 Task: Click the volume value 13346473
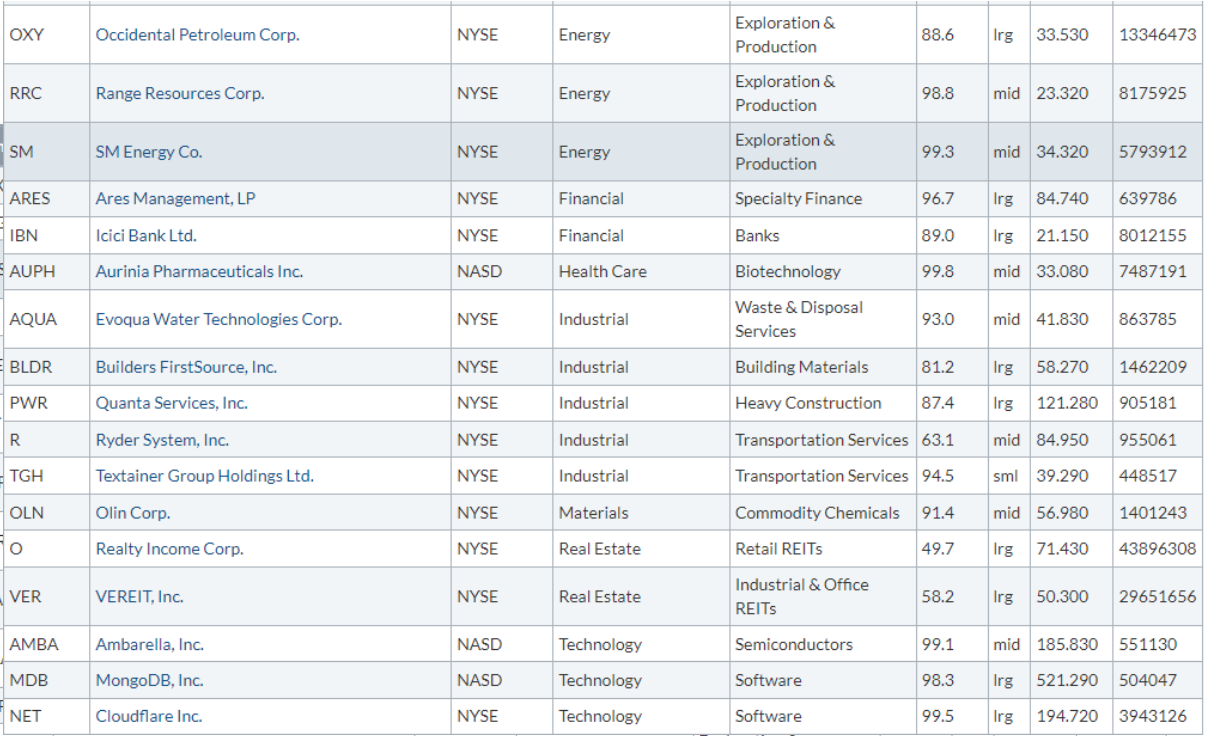pyautogui.click(x=1157, y=35)
